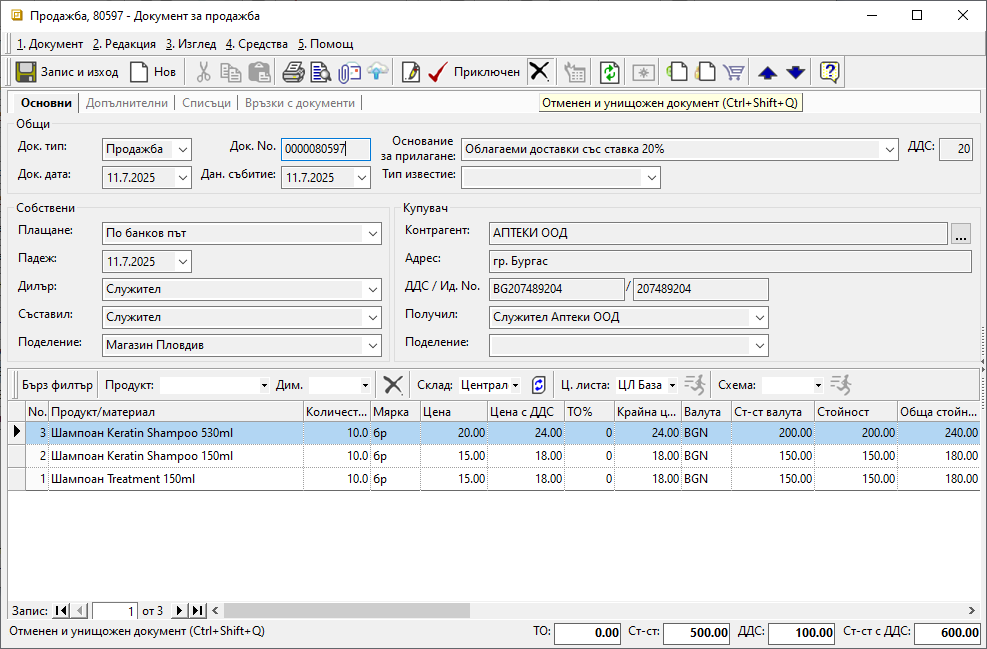This screenshot has width=987, height=649.
Task: Open the Документ menu
Action: [50, 44]
